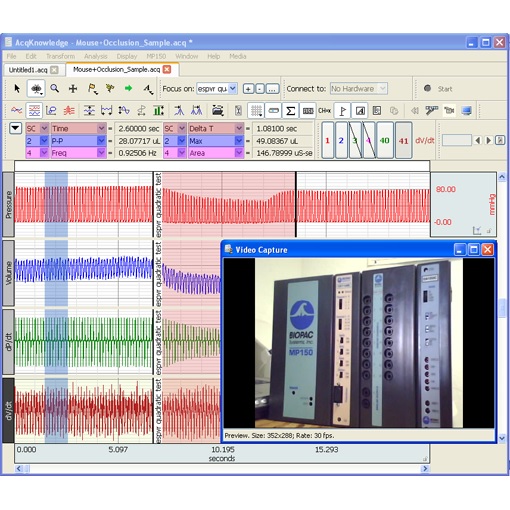Close the Mouse+Occlusion_Sample.acq tab

click(x=167, y=69)
